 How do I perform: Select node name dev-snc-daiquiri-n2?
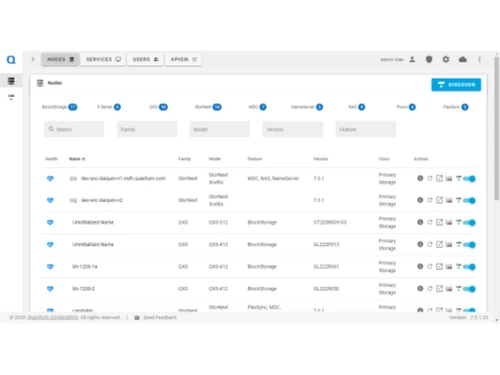coord(102,200)
